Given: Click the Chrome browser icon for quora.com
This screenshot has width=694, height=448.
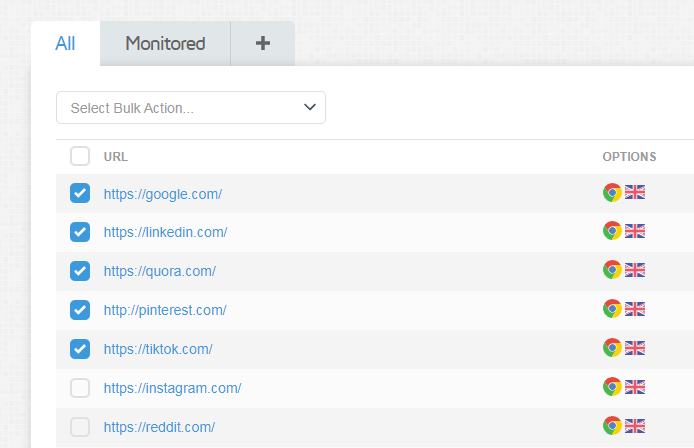Looking at the screenshot, I should (x=612, y=270).
